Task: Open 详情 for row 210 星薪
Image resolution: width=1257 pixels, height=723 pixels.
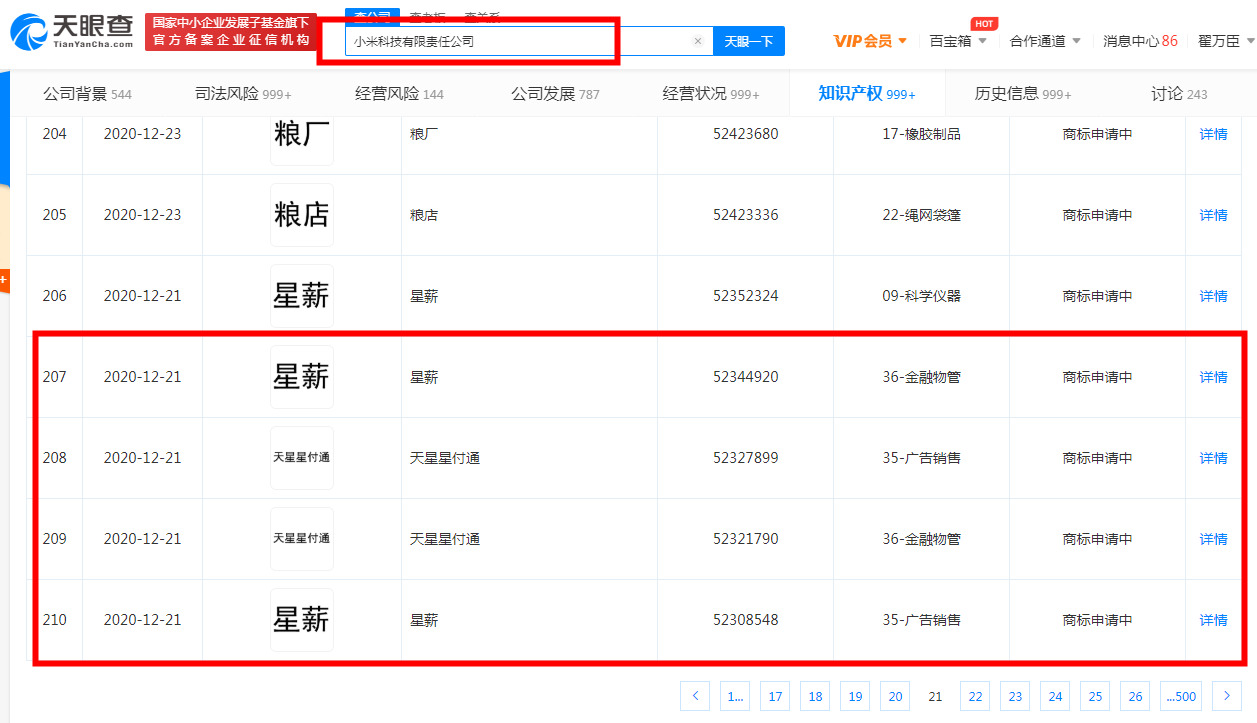Action: tap(1213, 620)
